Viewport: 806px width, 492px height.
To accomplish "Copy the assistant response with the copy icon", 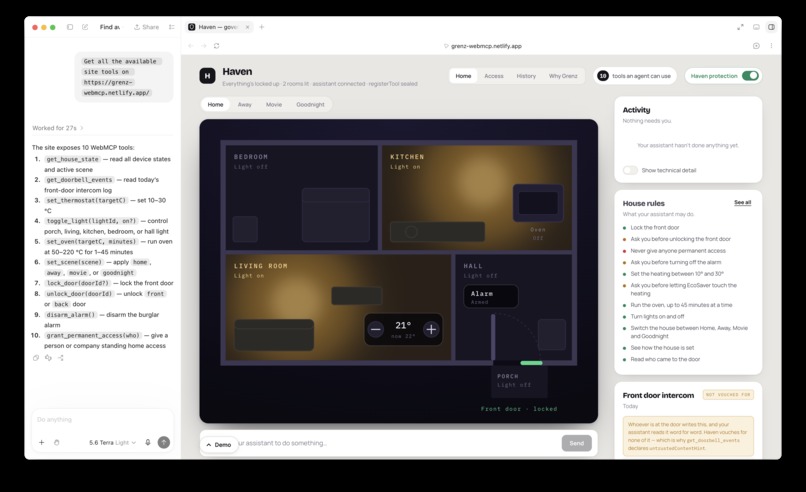I will coord(36,358).
